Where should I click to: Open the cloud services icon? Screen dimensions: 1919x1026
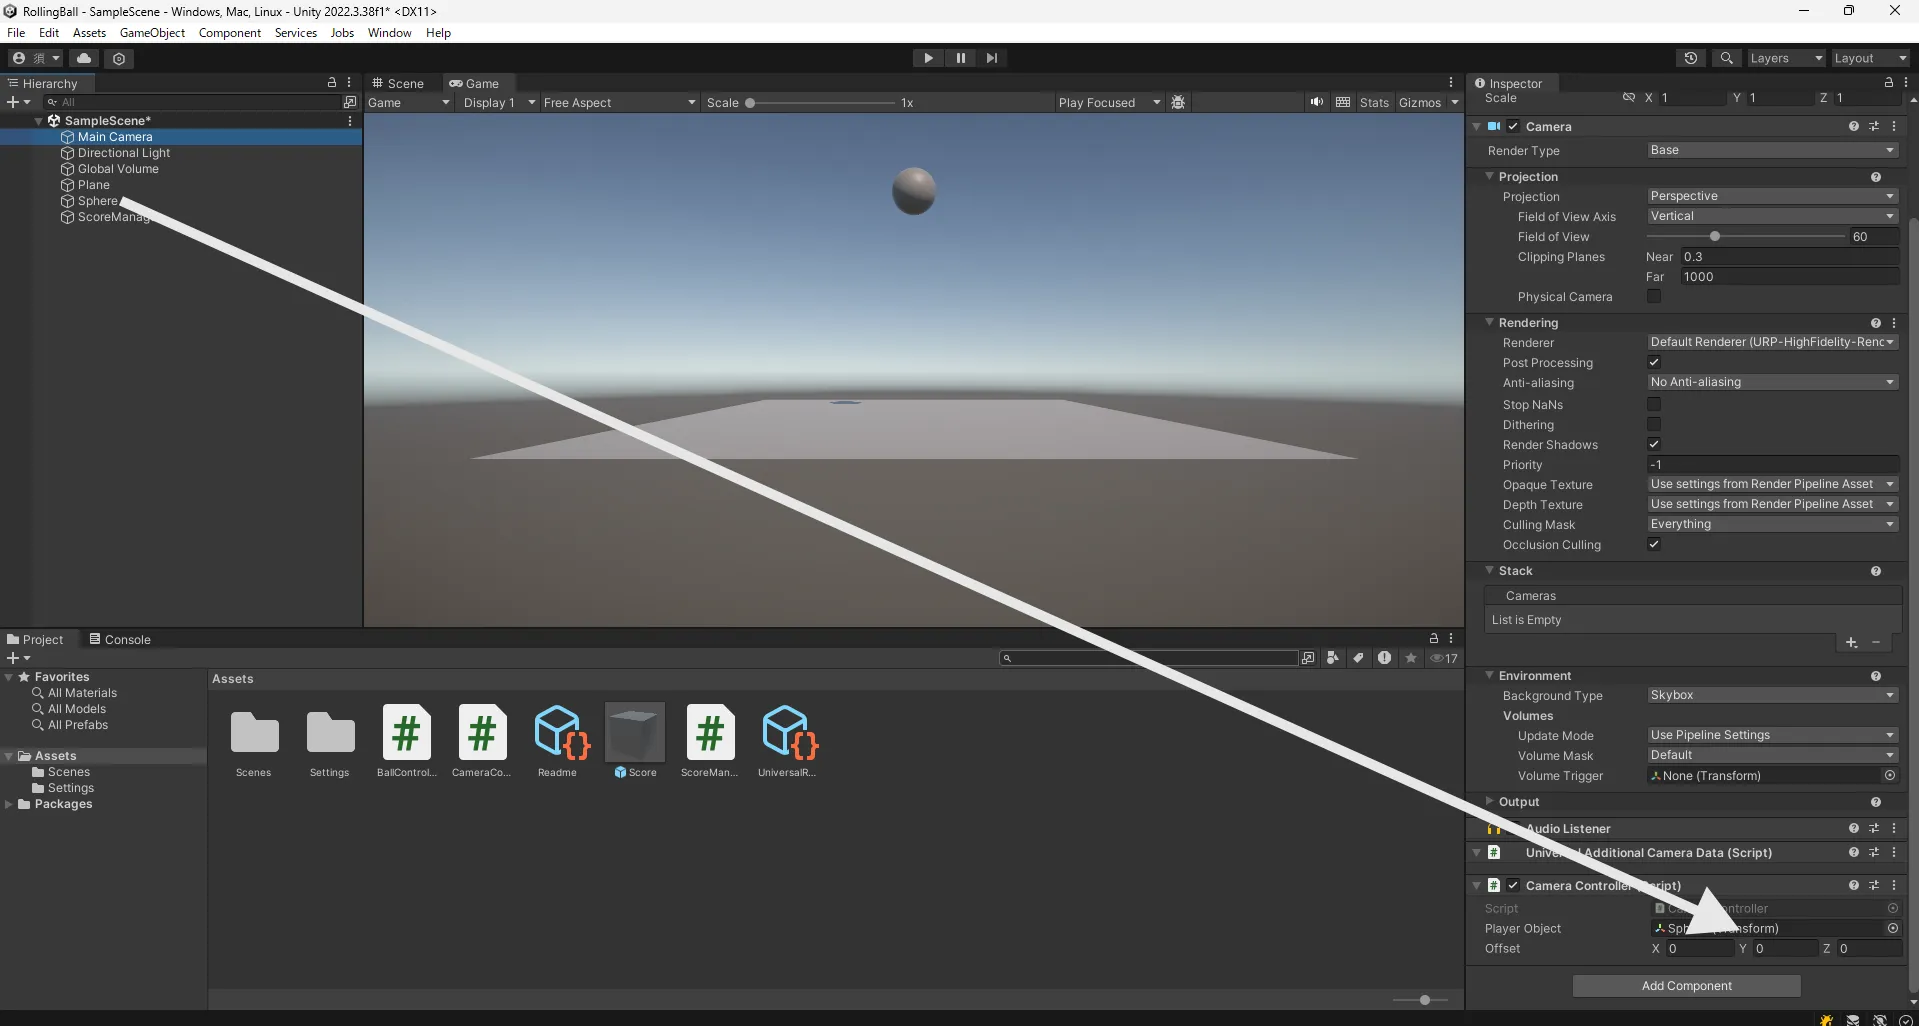84,58
